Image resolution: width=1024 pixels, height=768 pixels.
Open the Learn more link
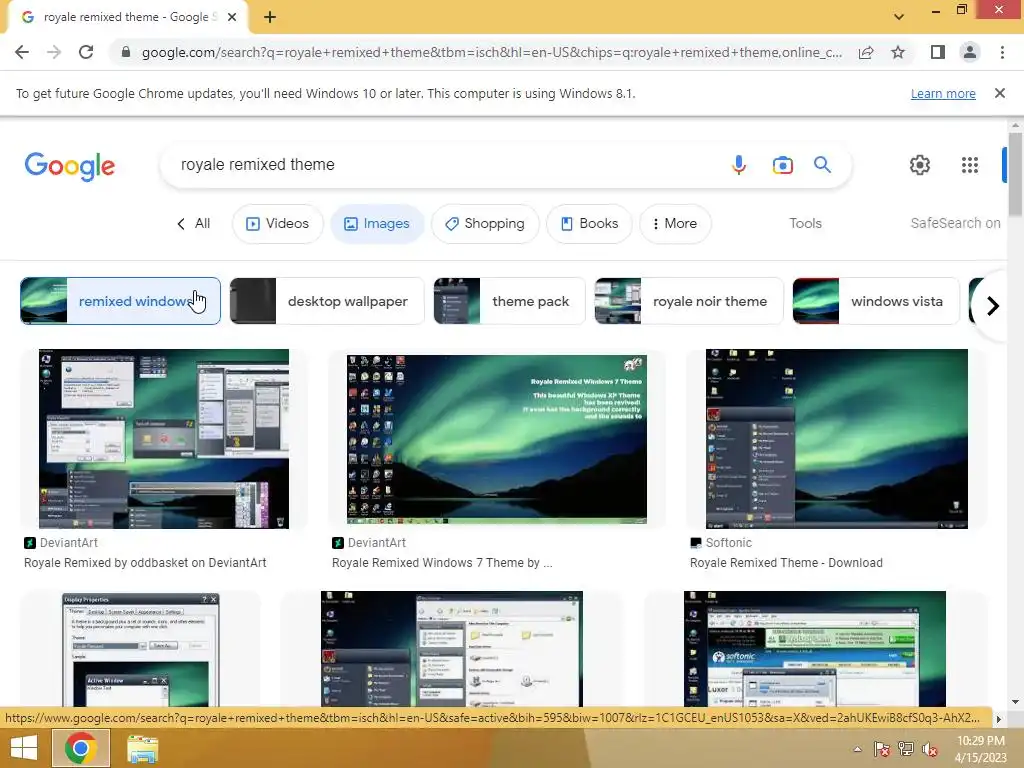click(943, 93)
